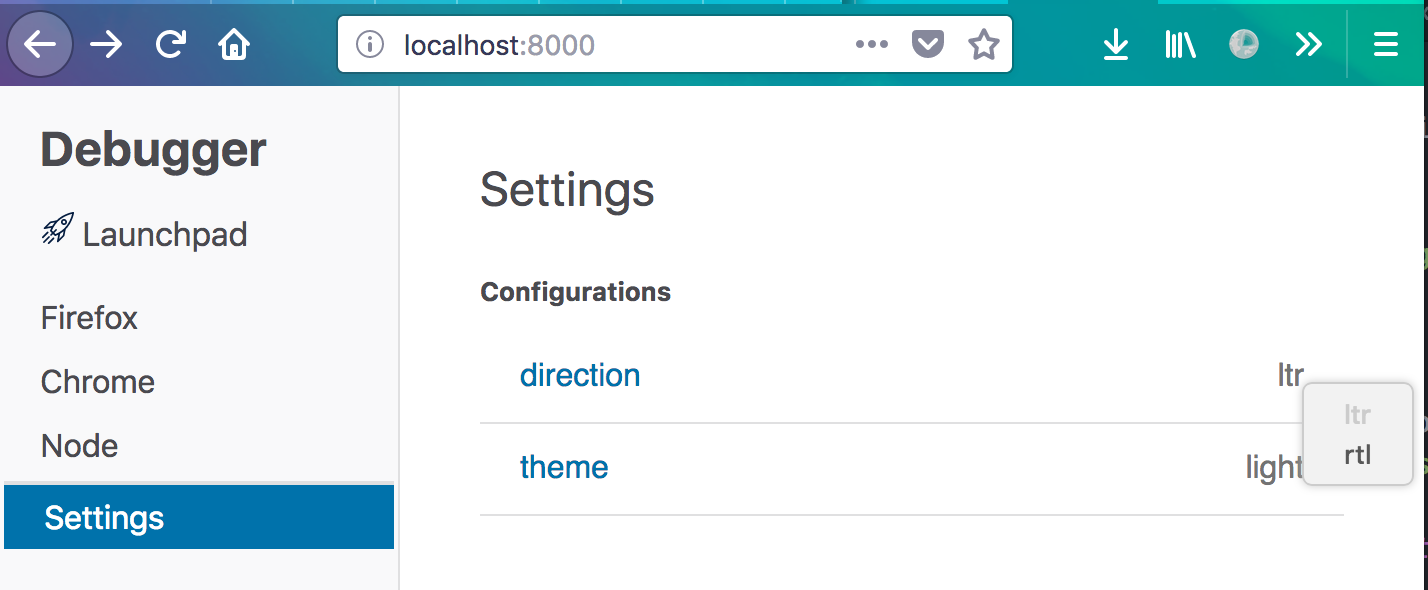Switch to the Chrome sidebar tab
The image size is (1428, 590).
pyautogui.click(x=98, y=382)
